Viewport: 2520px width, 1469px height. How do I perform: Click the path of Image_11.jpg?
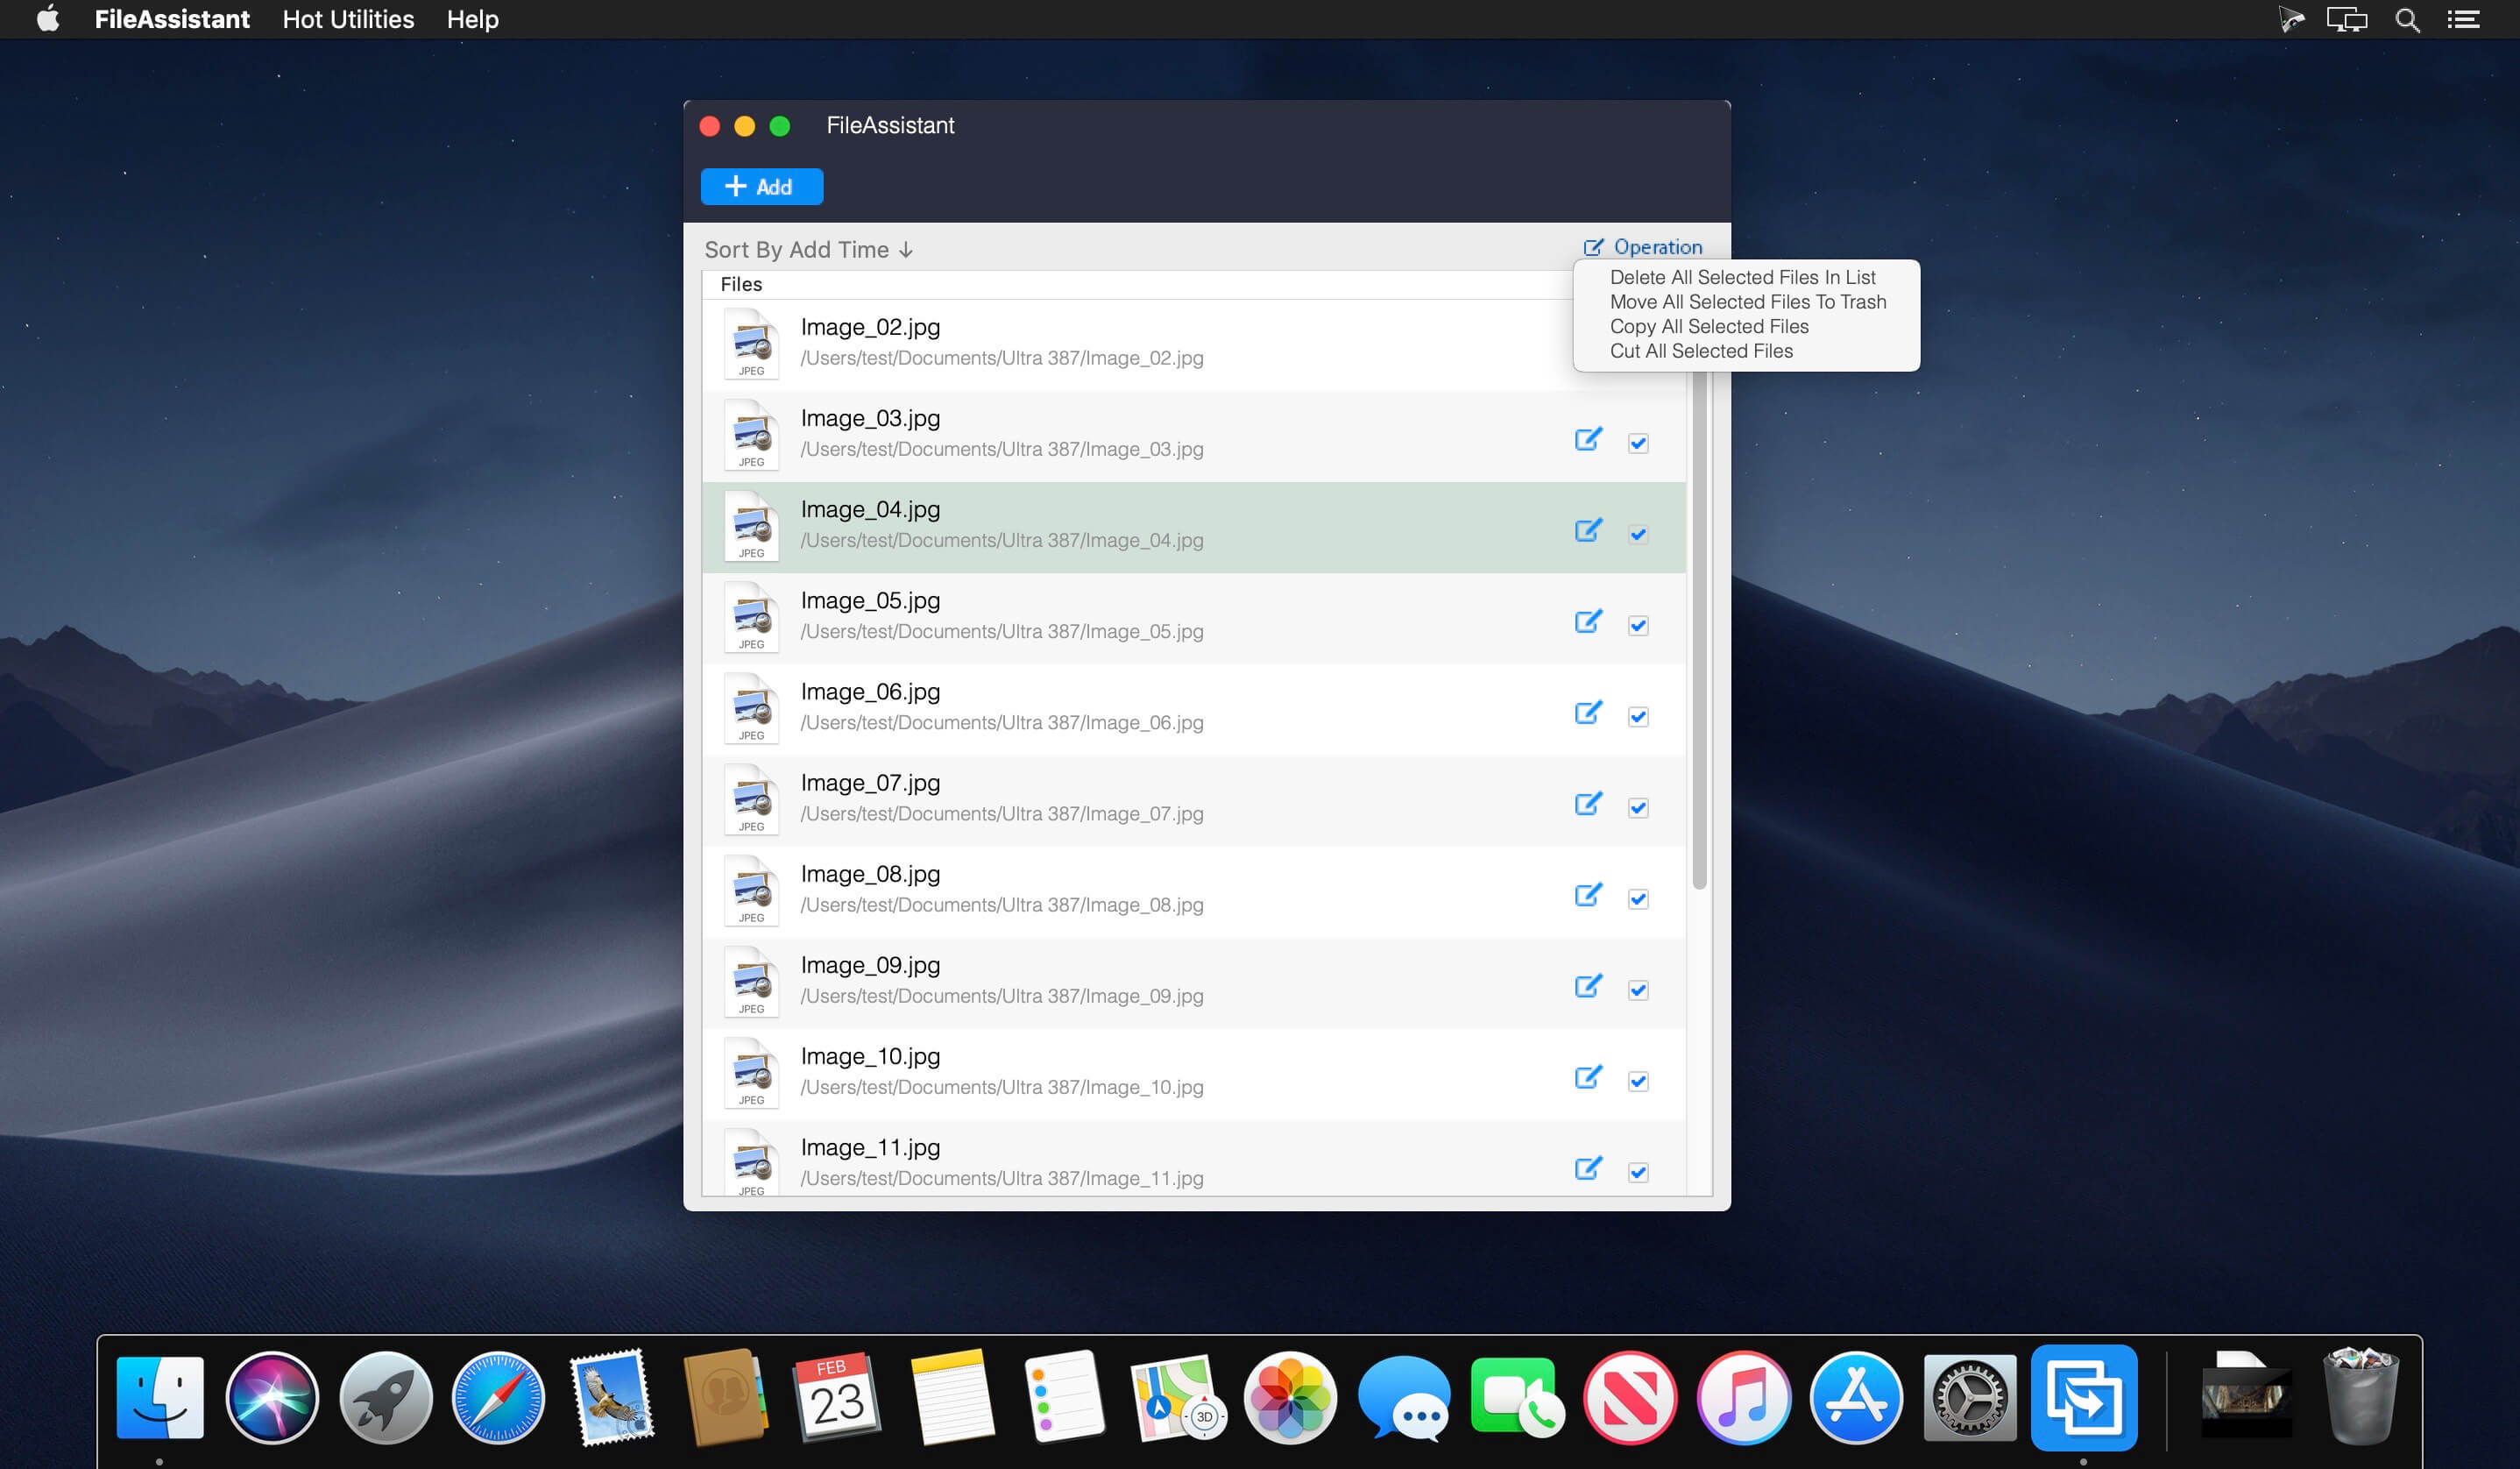(x=1001, y=1177)
